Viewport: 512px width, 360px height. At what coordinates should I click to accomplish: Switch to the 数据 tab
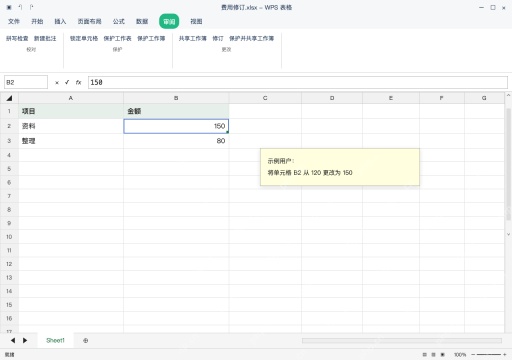pos(142,22)
